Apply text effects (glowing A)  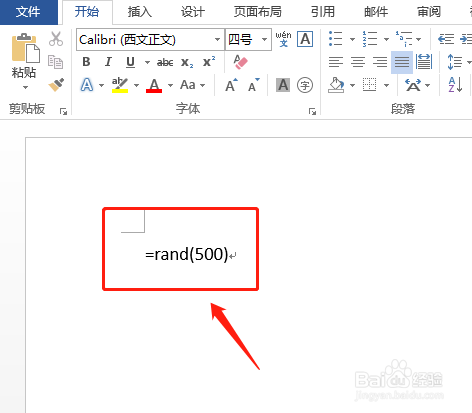coord(87,85)
